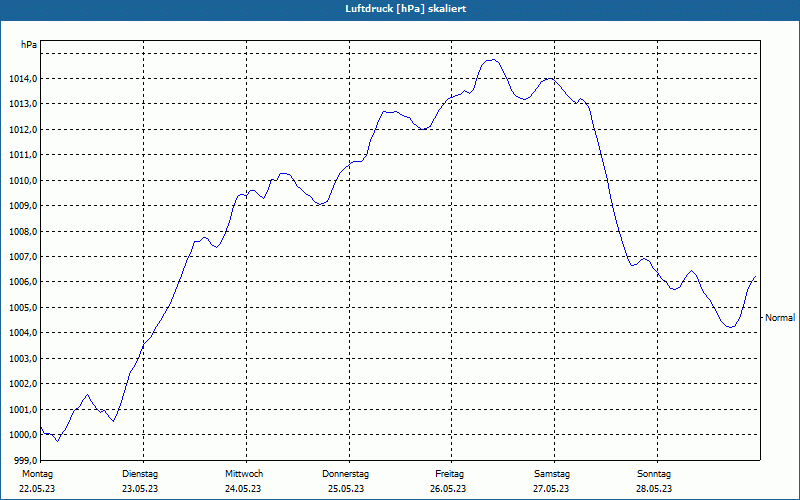Click the 1008,0 axis value

(23, 231)
